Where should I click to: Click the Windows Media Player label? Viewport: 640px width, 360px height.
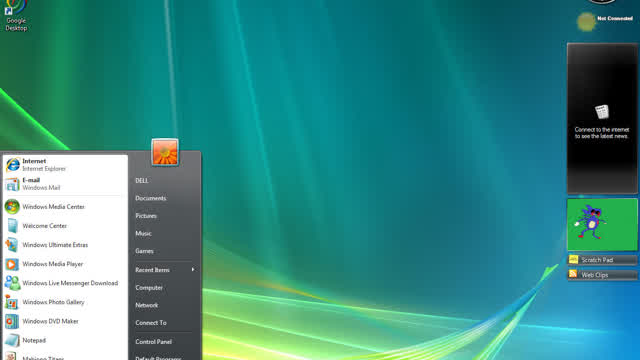point(53,264)
